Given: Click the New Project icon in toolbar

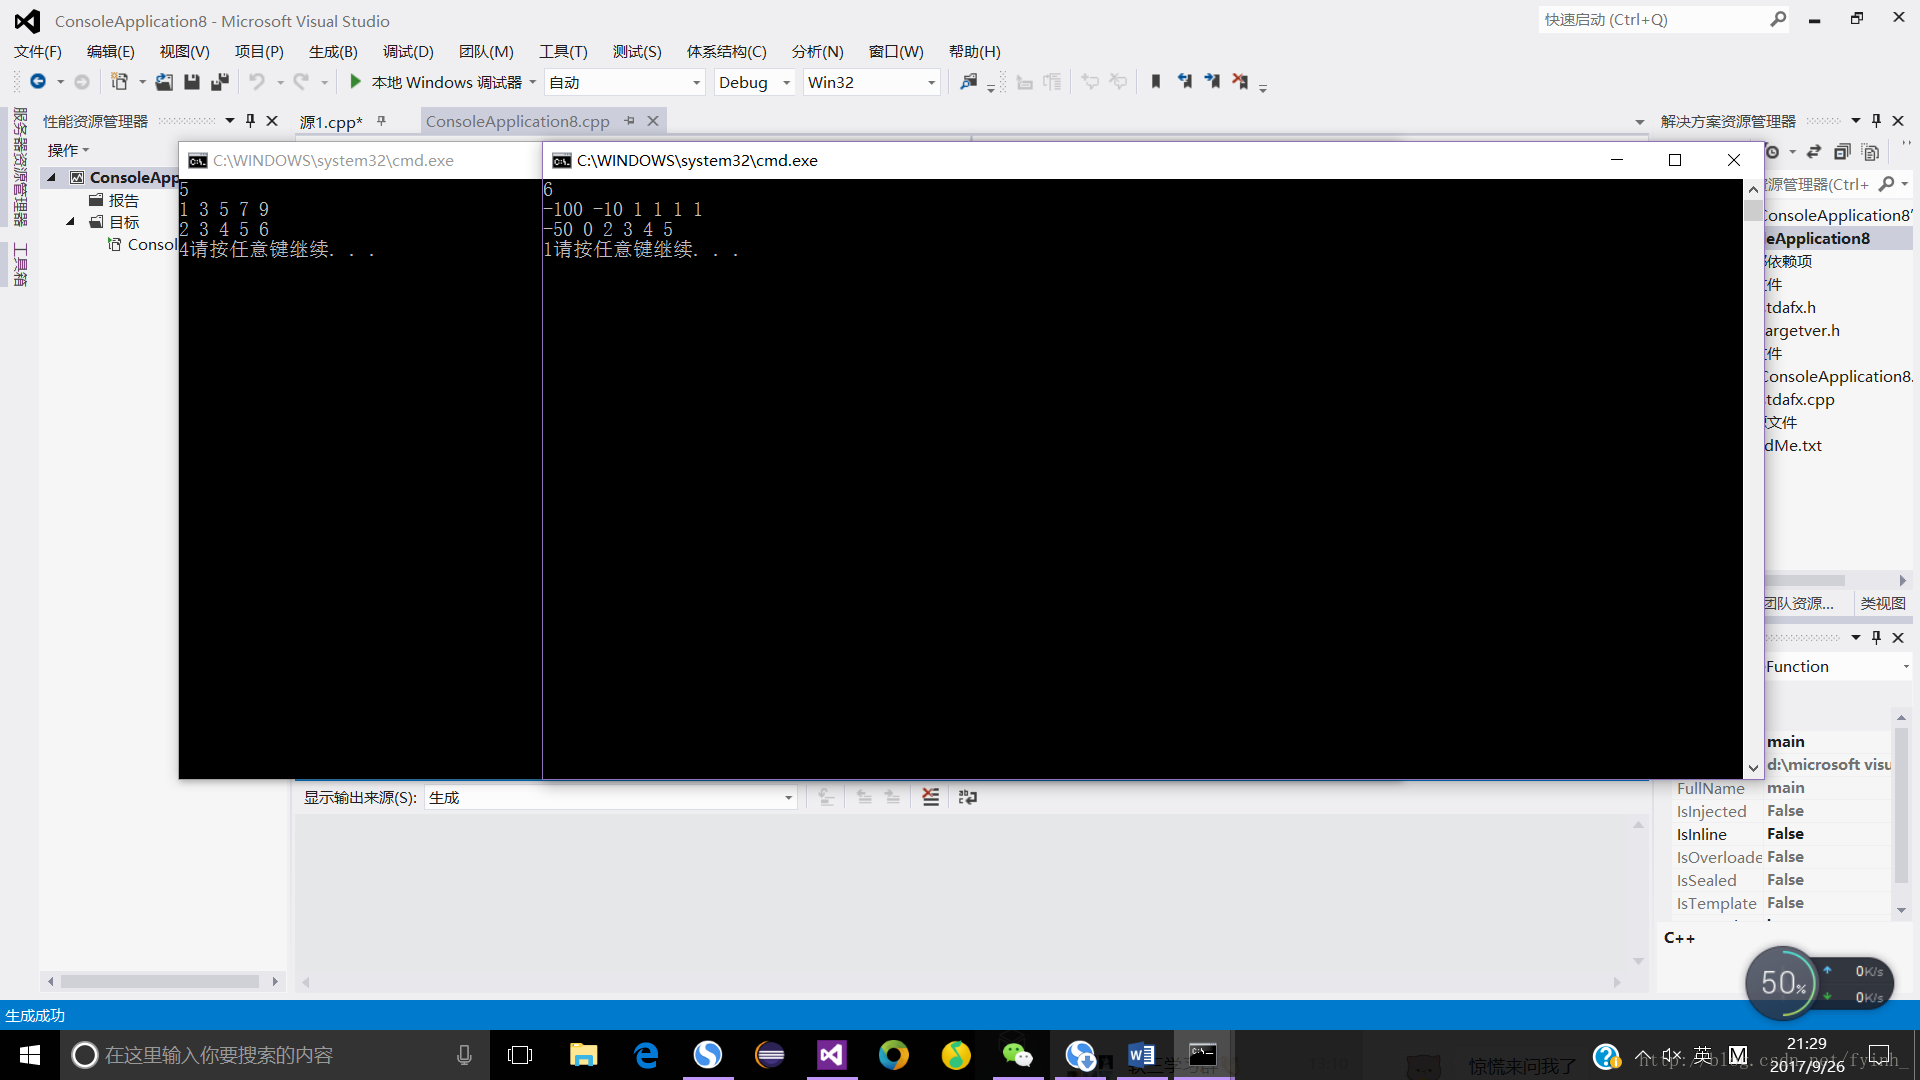Looking at the screenshot, I should click(119, 82).
